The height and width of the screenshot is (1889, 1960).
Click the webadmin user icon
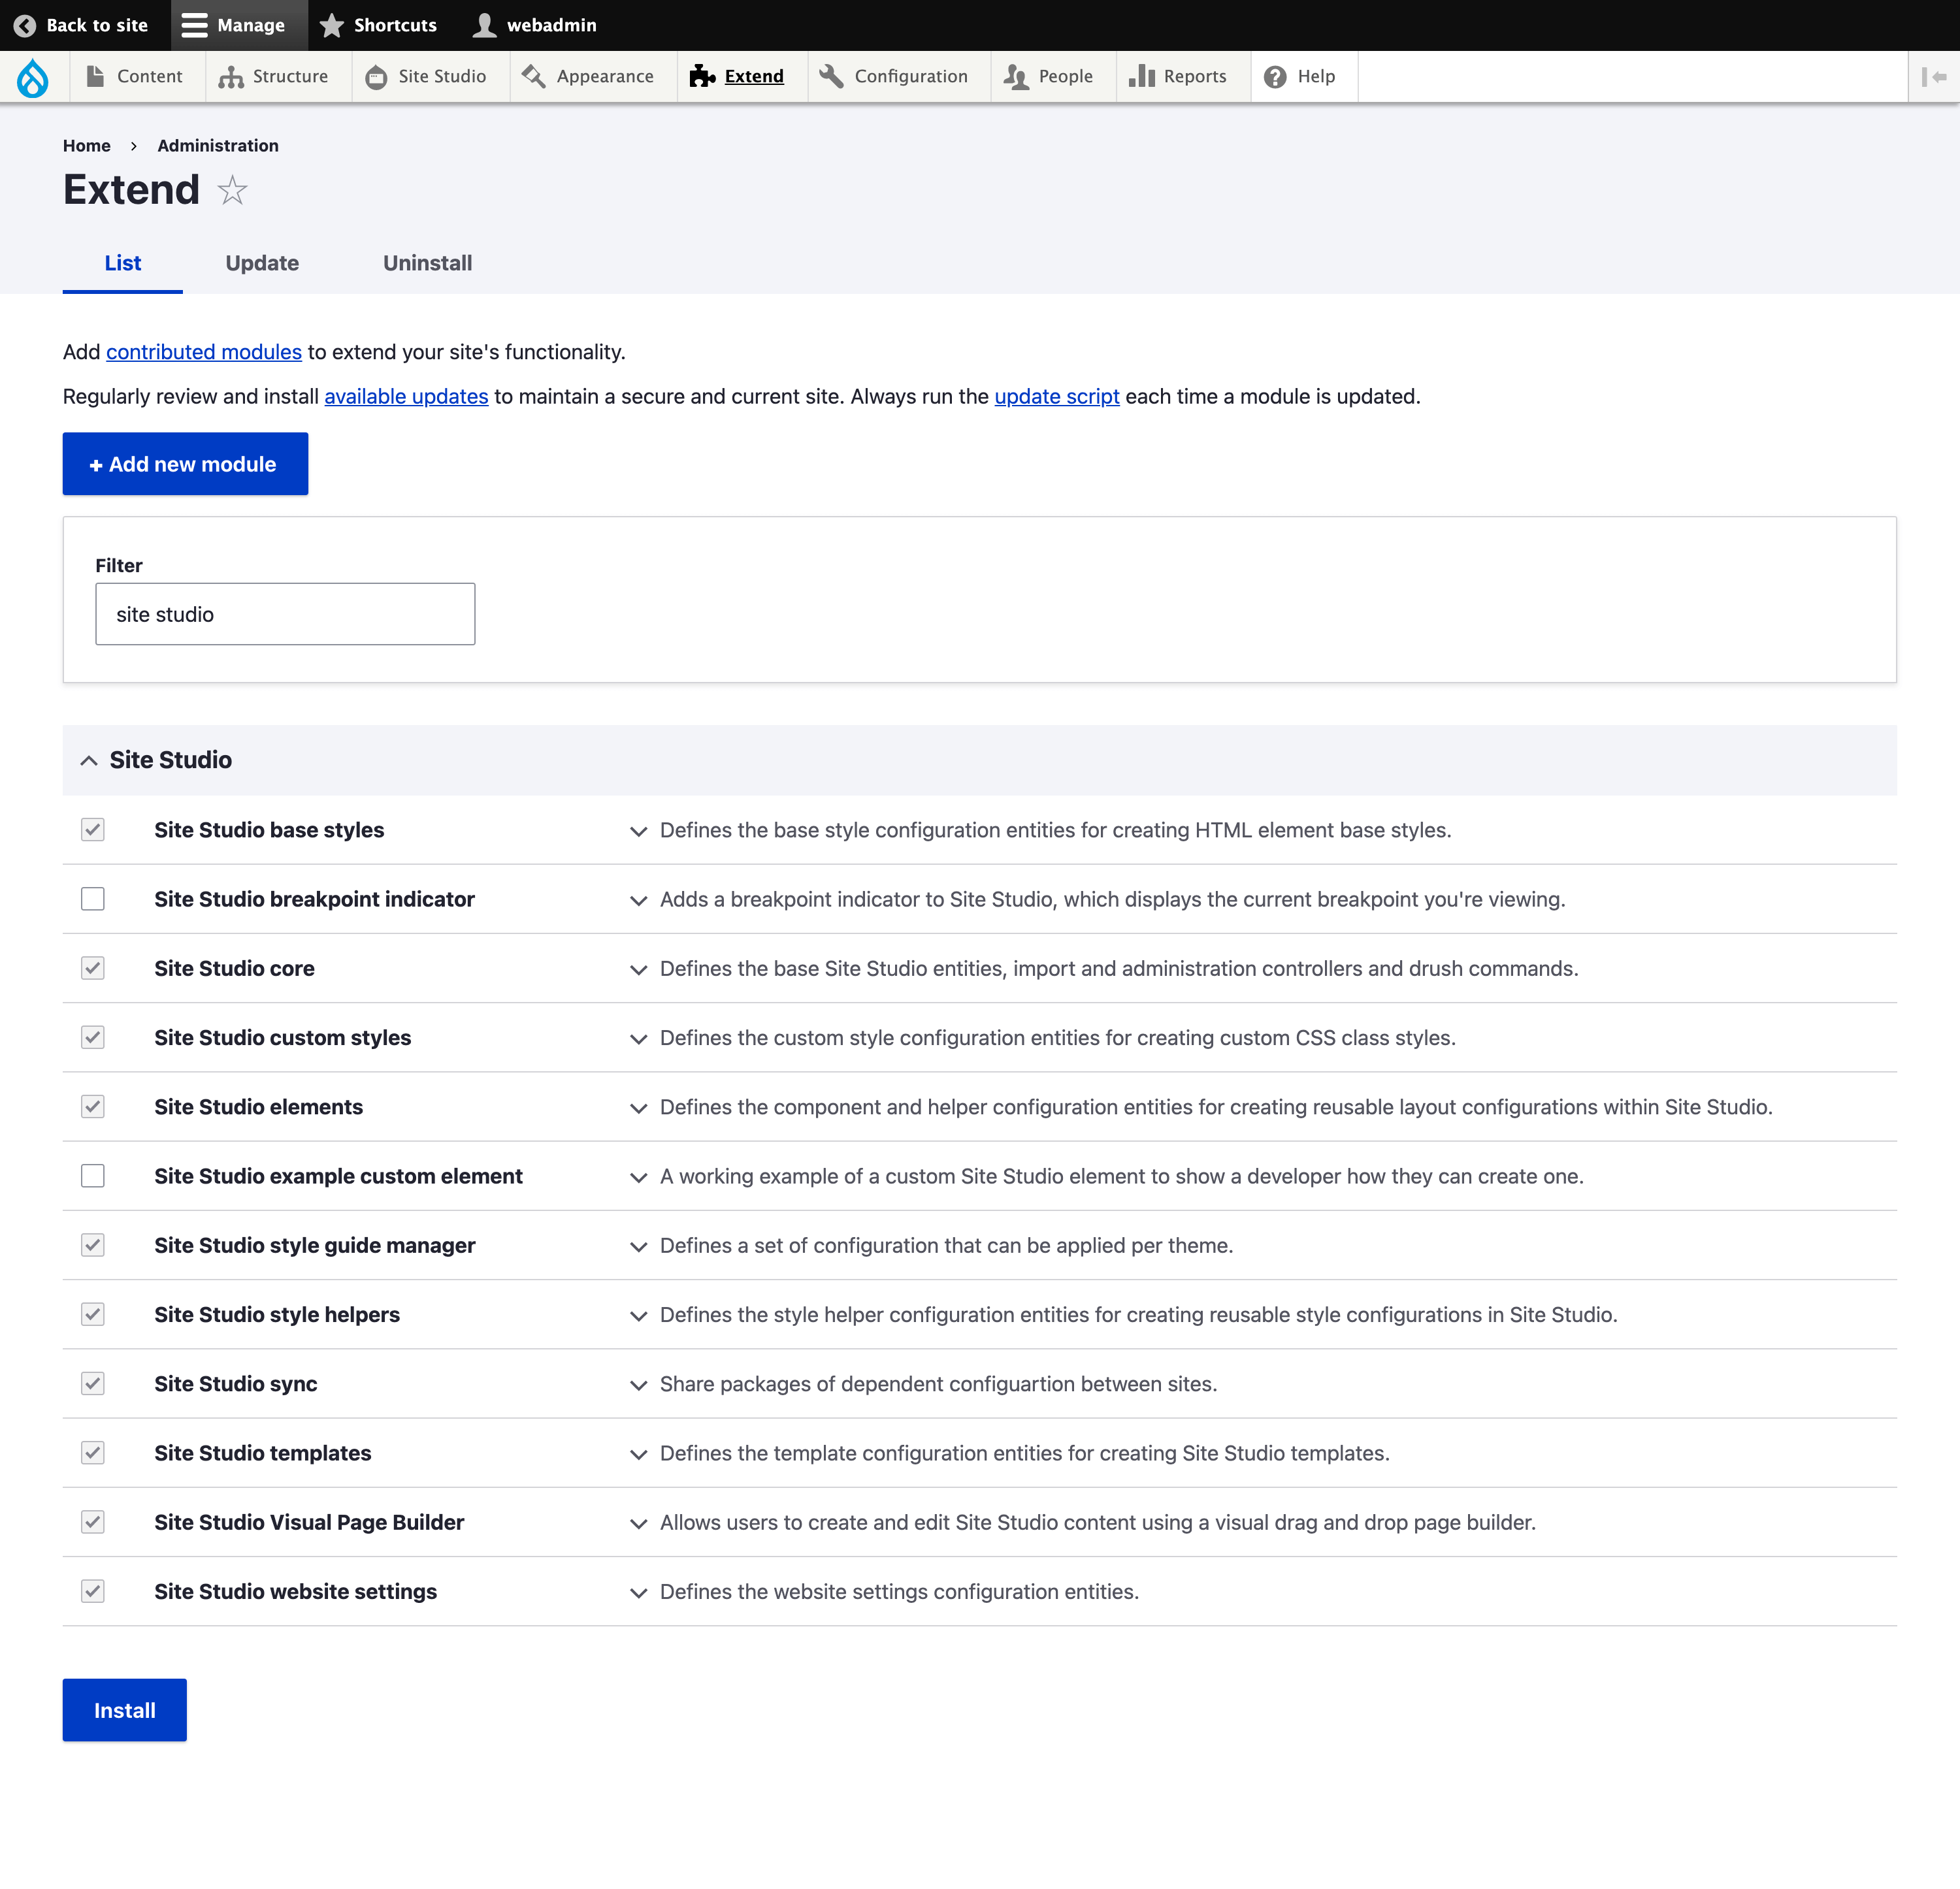[x=484, y=25]
